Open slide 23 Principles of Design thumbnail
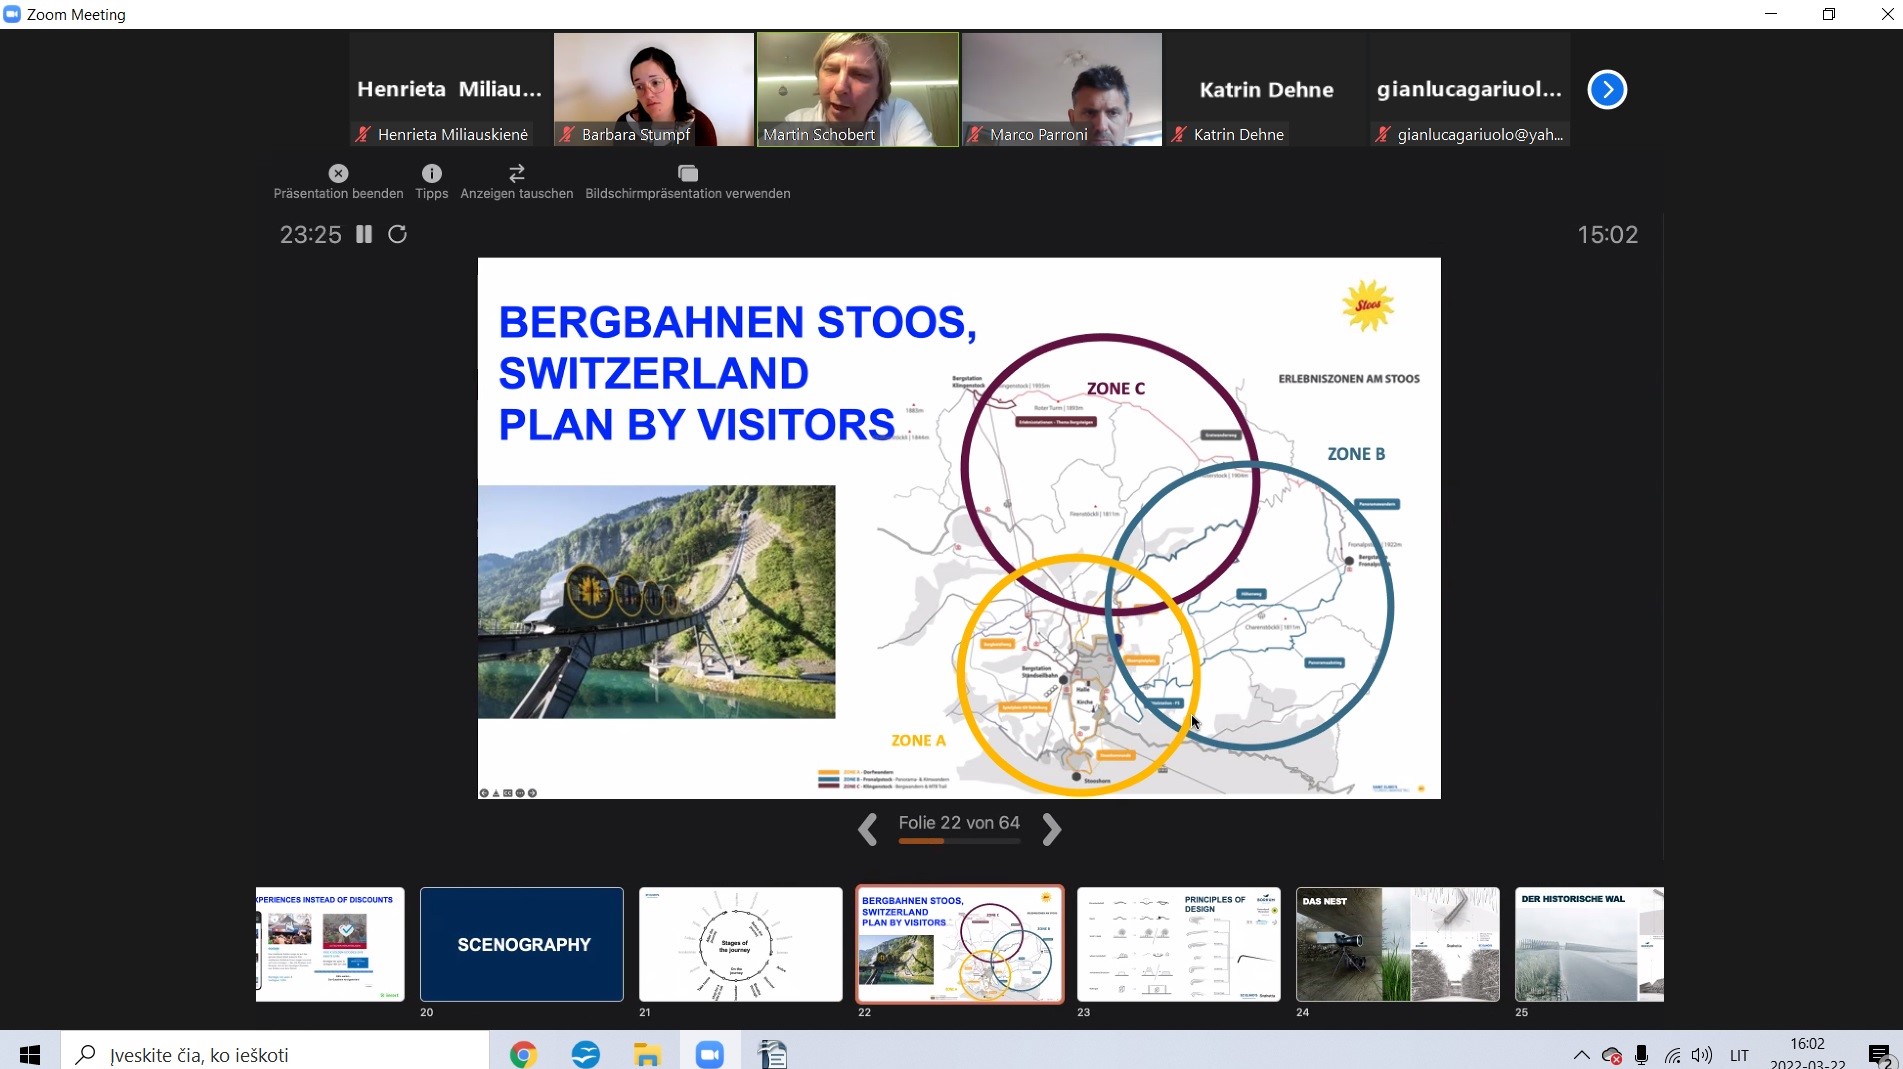This screenshot has width=1903, height=1069. [x=1179, y=944]
